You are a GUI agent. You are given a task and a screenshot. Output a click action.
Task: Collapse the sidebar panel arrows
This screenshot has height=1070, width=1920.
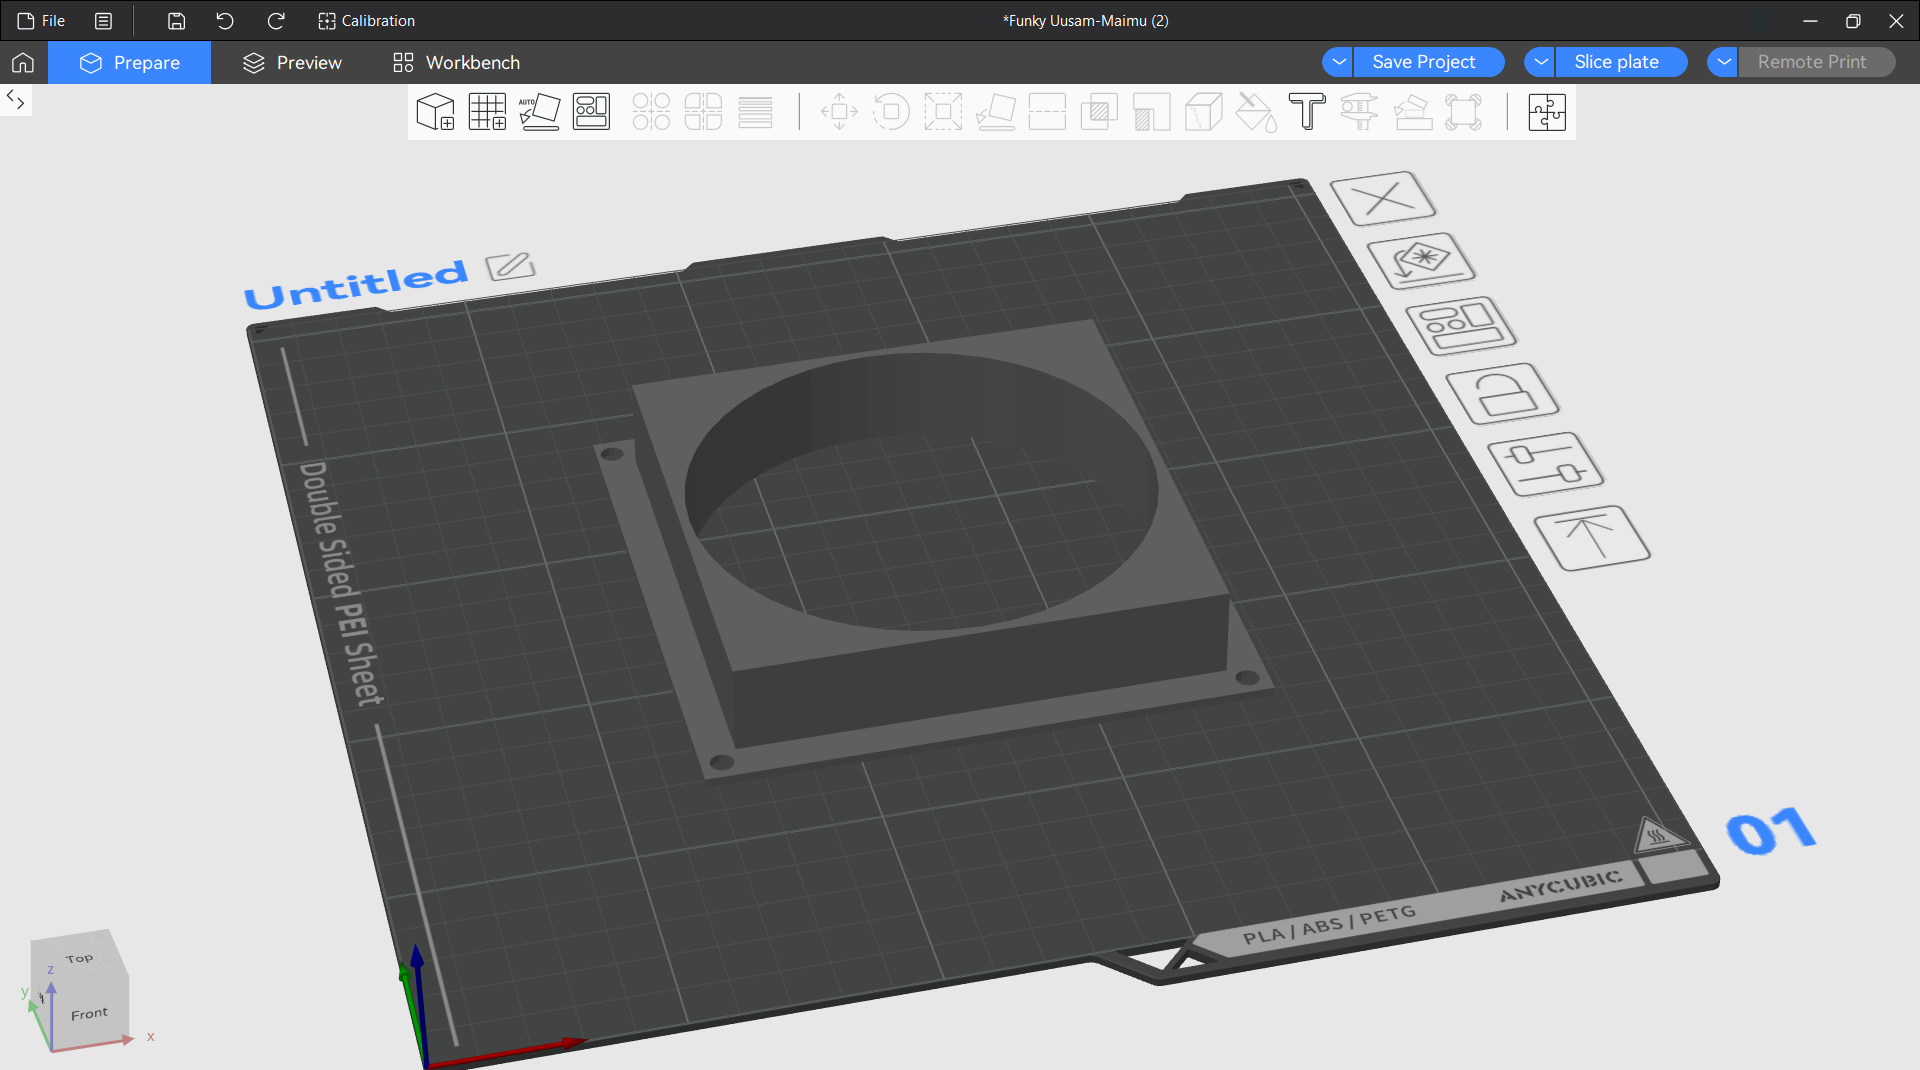(x=15, y=99)
